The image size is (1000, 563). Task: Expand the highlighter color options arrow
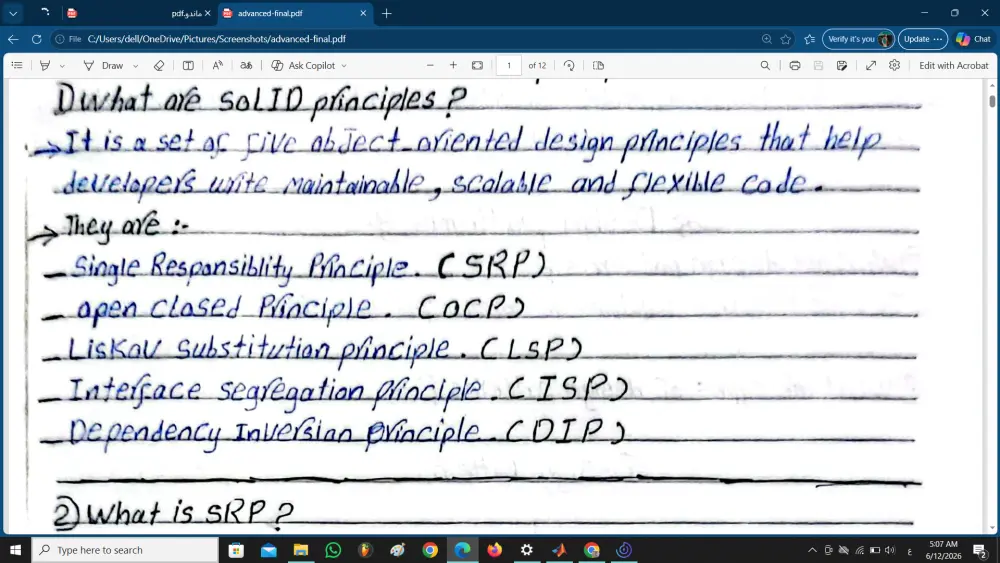62,66
